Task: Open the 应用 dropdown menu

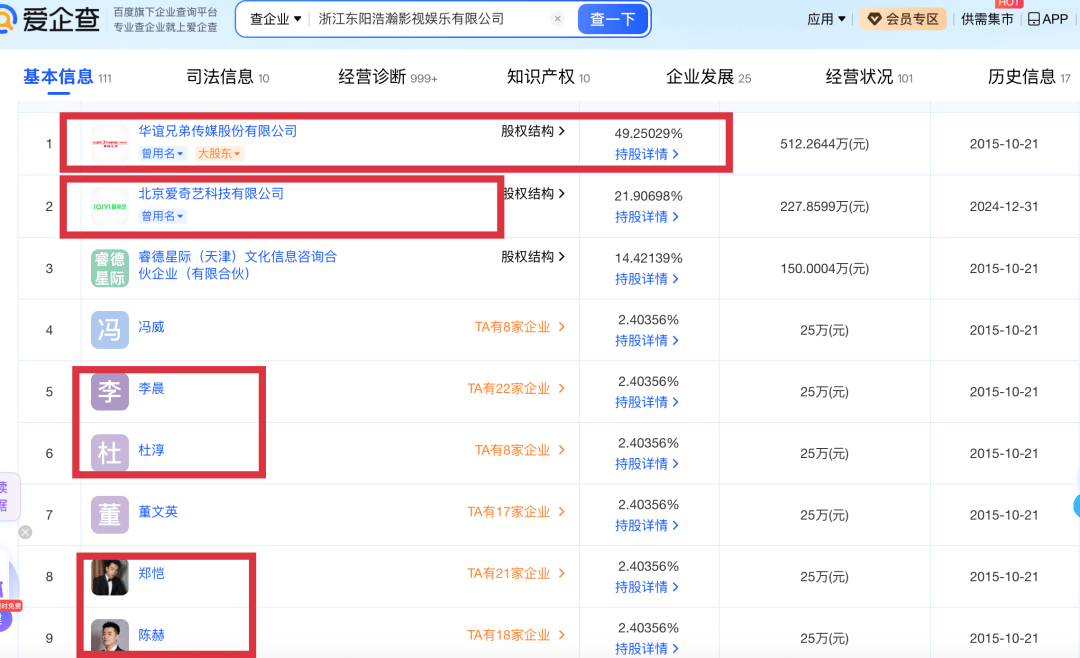Action: tap(826, 19)
